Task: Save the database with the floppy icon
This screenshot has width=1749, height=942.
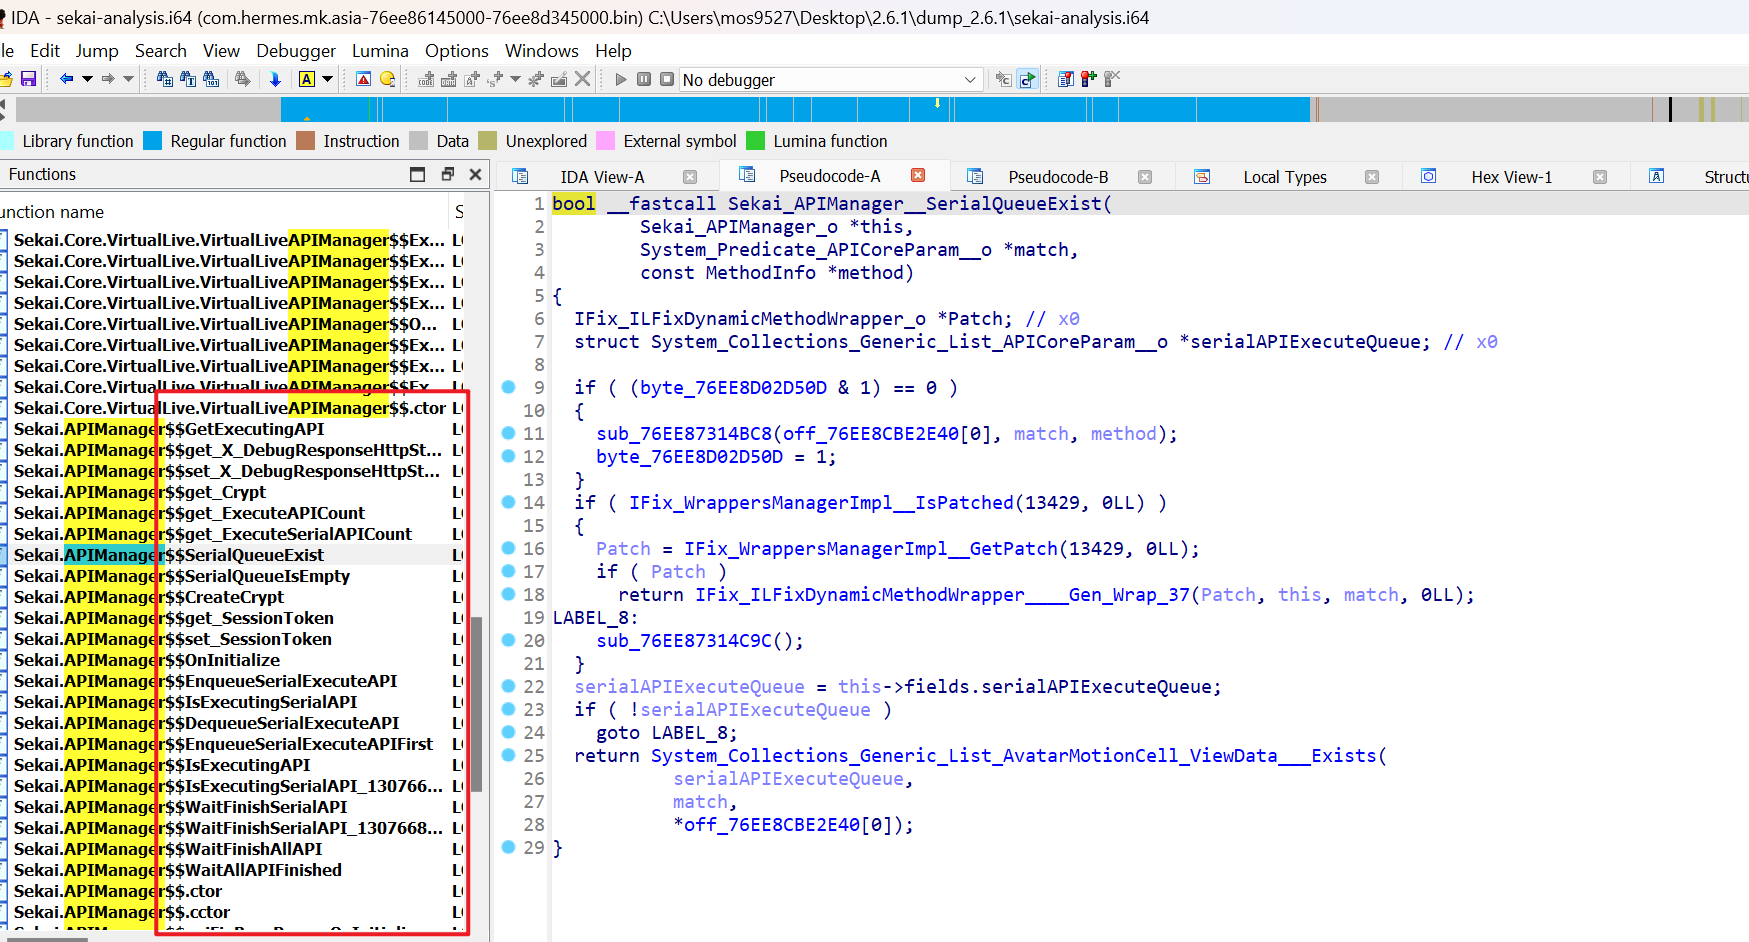Action: (x=28, y=79)
